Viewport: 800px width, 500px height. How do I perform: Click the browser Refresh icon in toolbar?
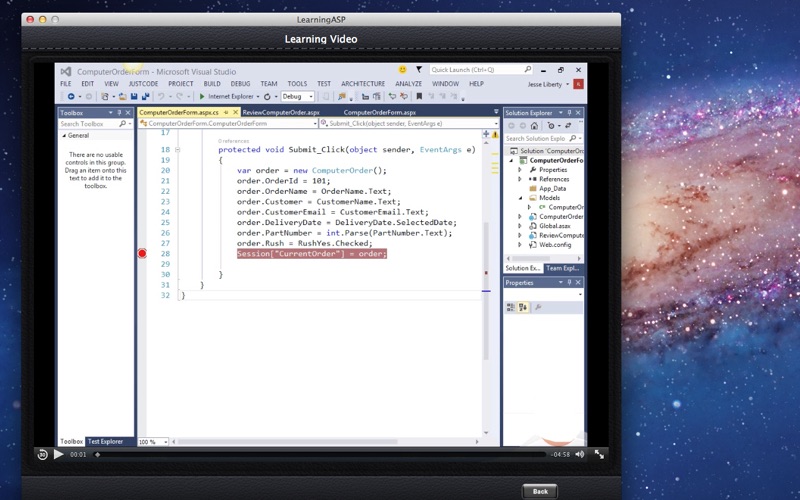(267, 96)
